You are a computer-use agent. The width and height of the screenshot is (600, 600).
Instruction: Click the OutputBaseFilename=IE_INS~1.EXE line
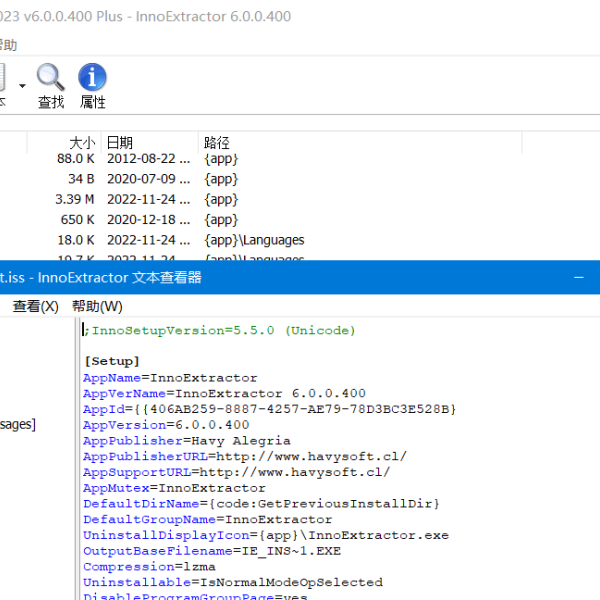click(212, 551)
